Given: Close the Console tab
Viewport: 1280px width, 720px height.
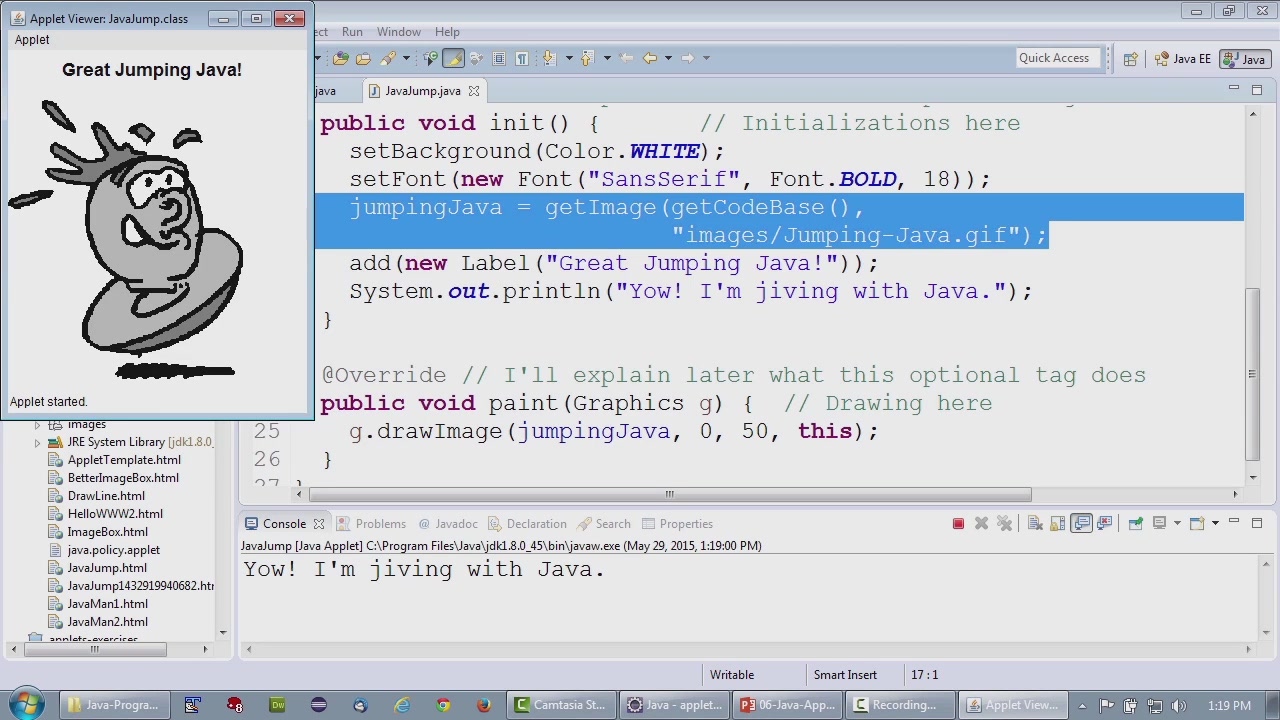Looking at the screenshot, I should 319,524.
